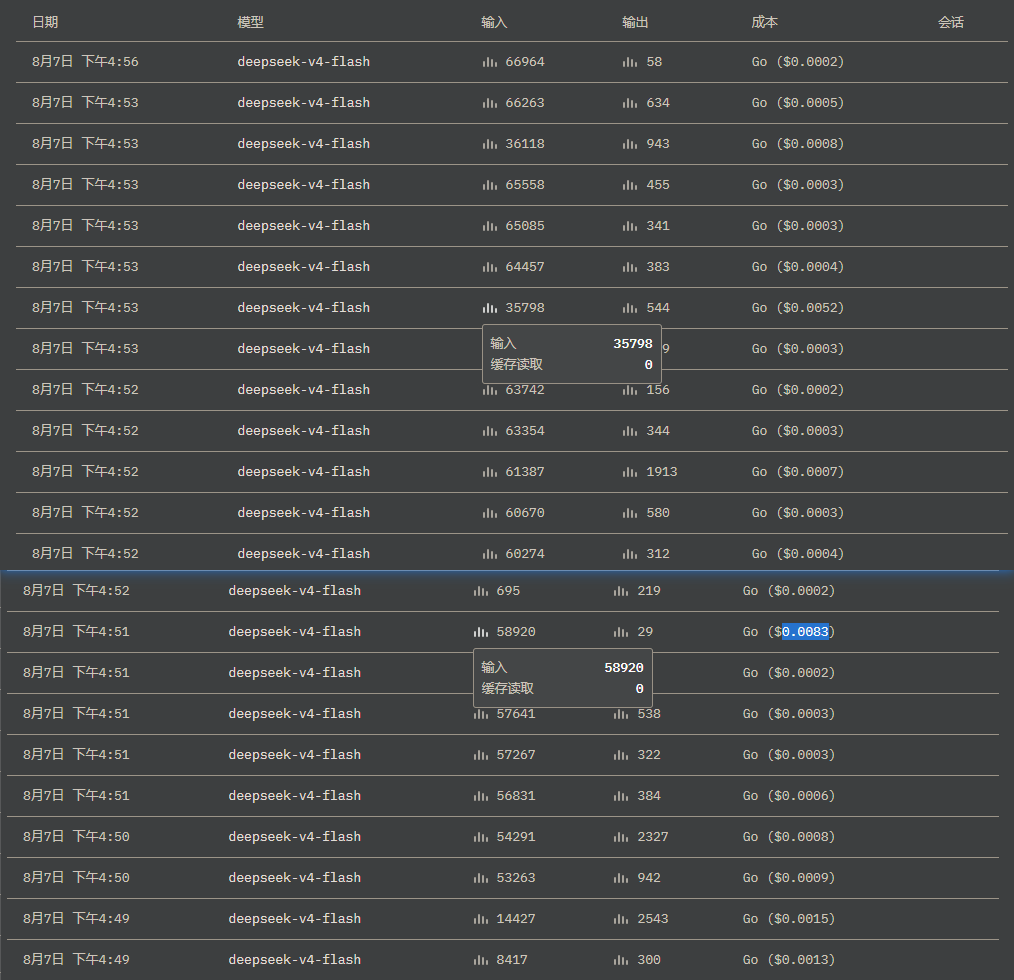The width and height of the screenshot is (1014, 980).
Task: Click the cost cell Go ($0.0013)
Action: (x=789, y=960)
